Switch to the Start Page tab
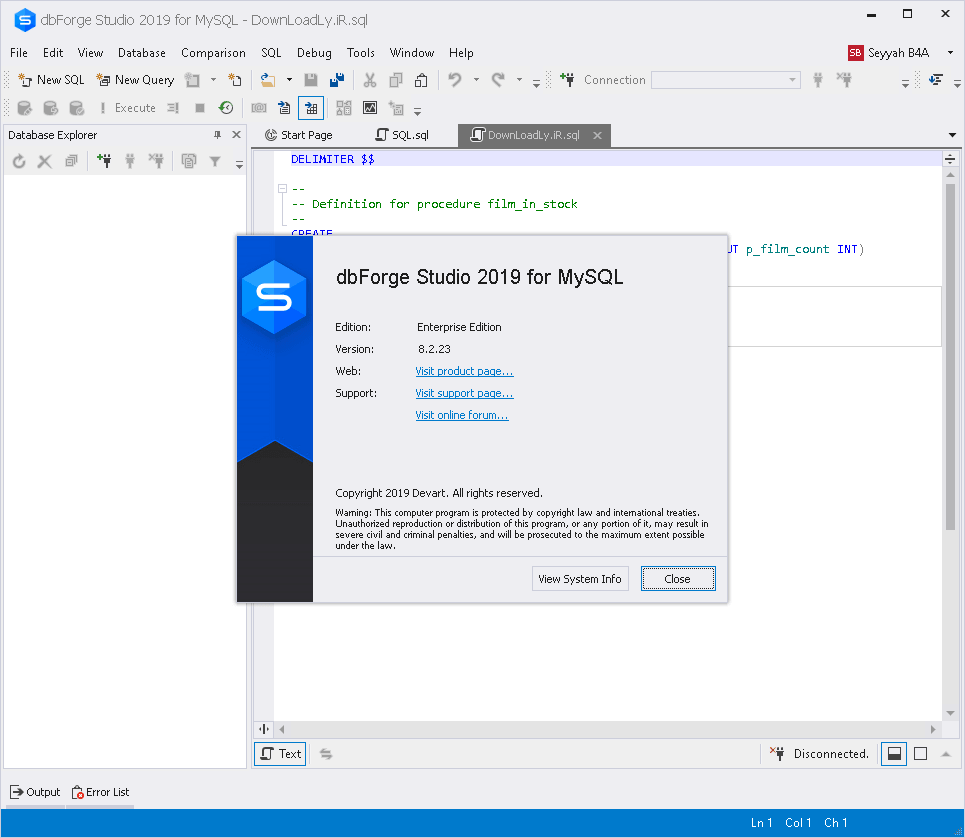 point(300,134)
